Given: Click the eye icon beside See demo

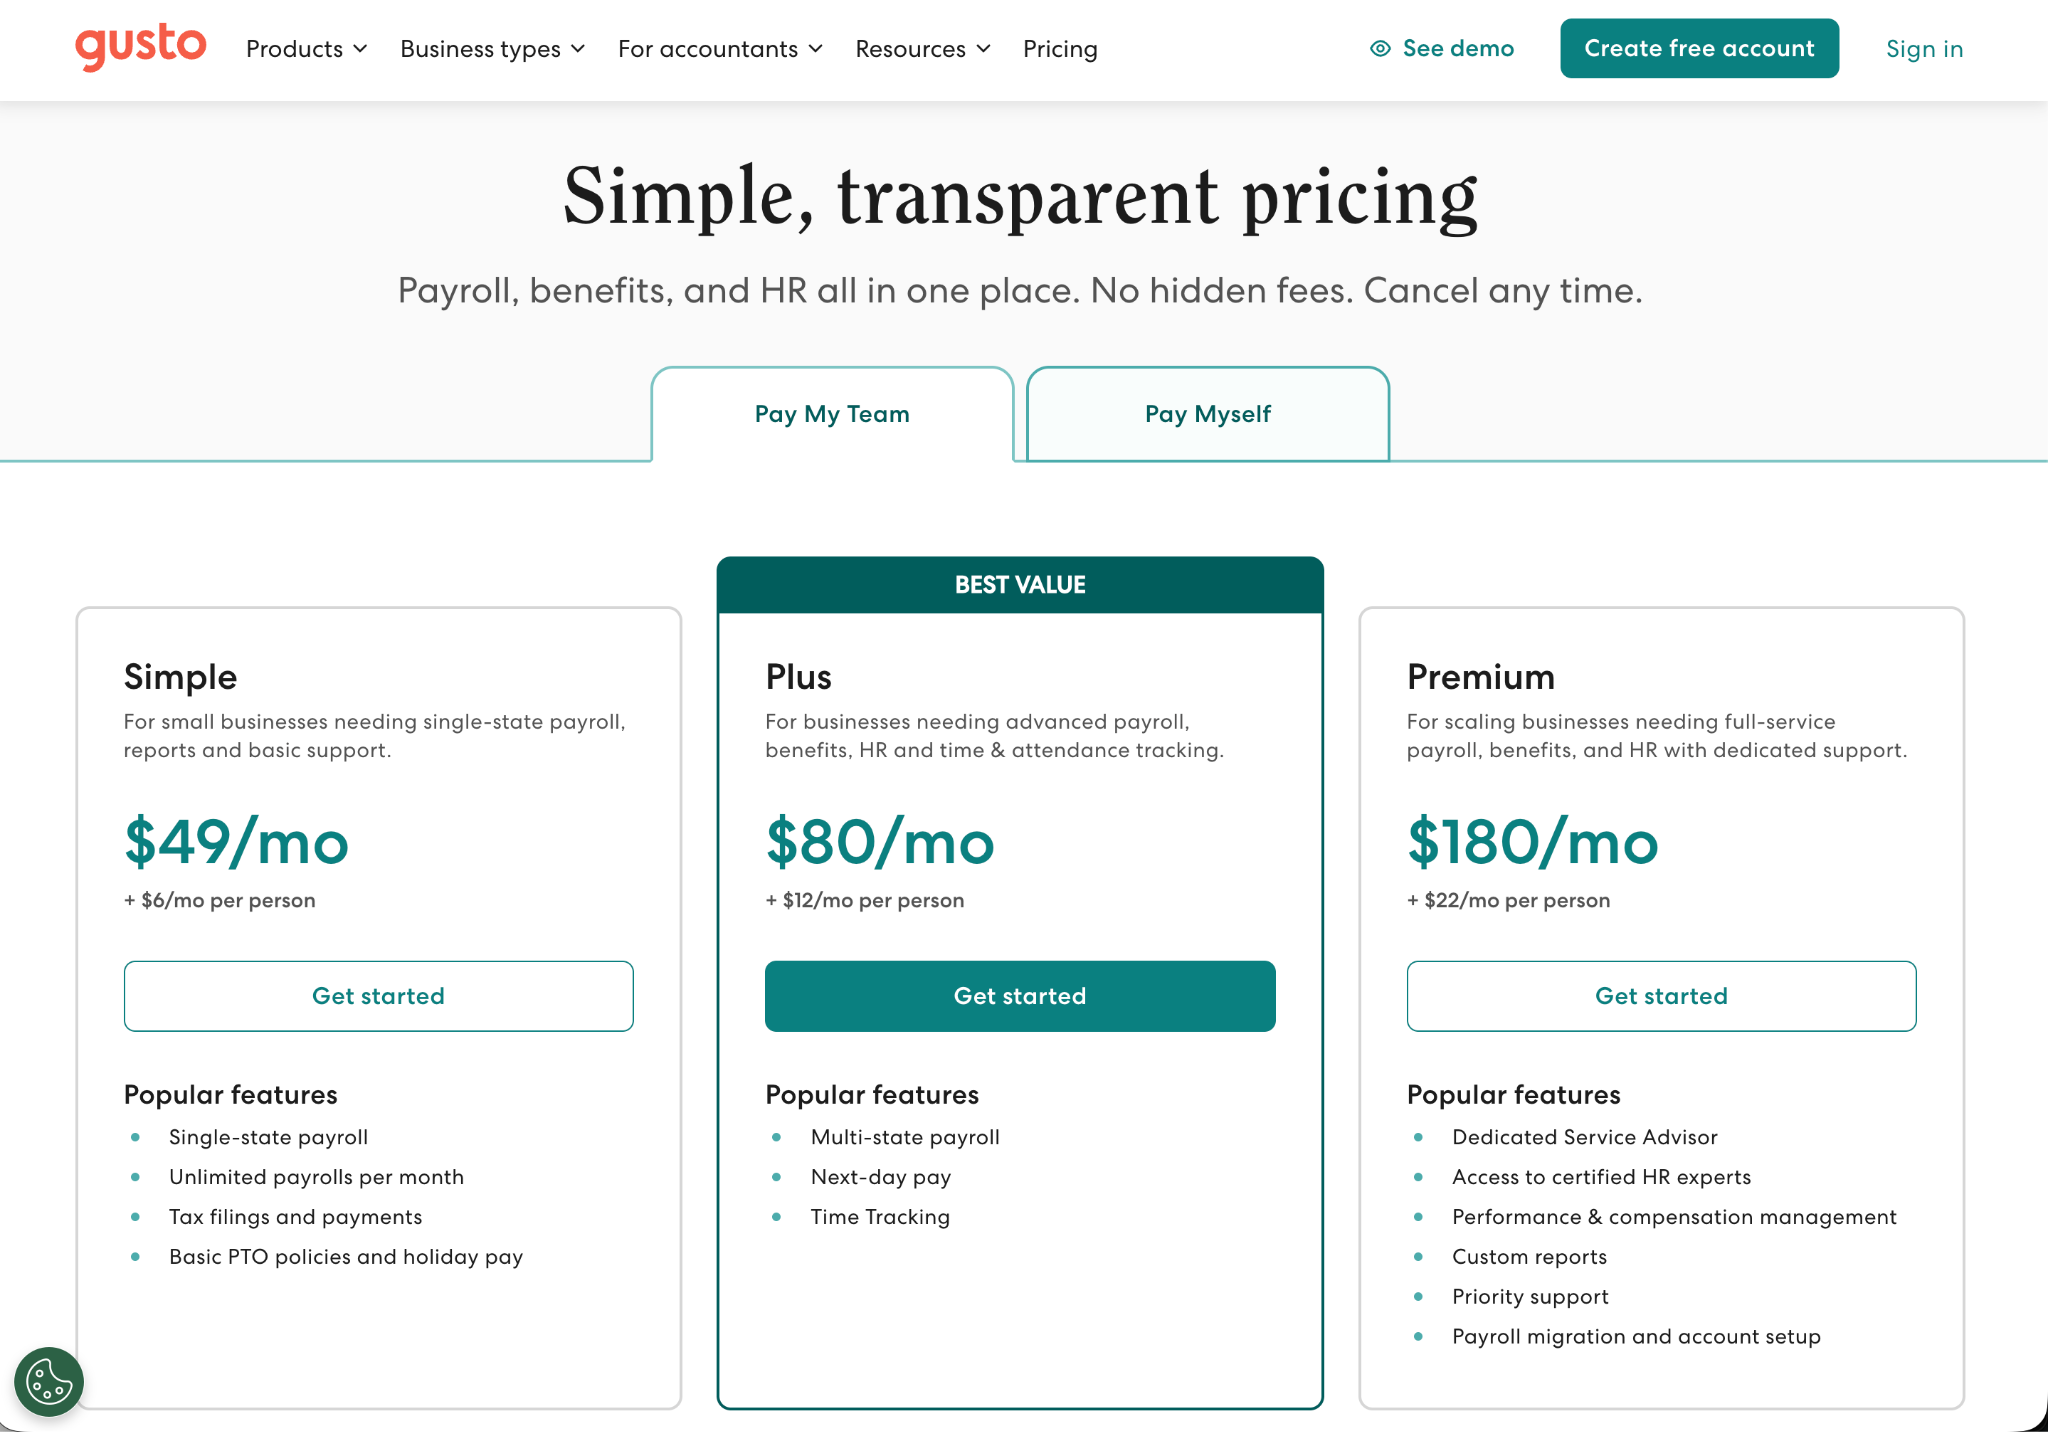Looking at the screenshot, I should 1380,49.
